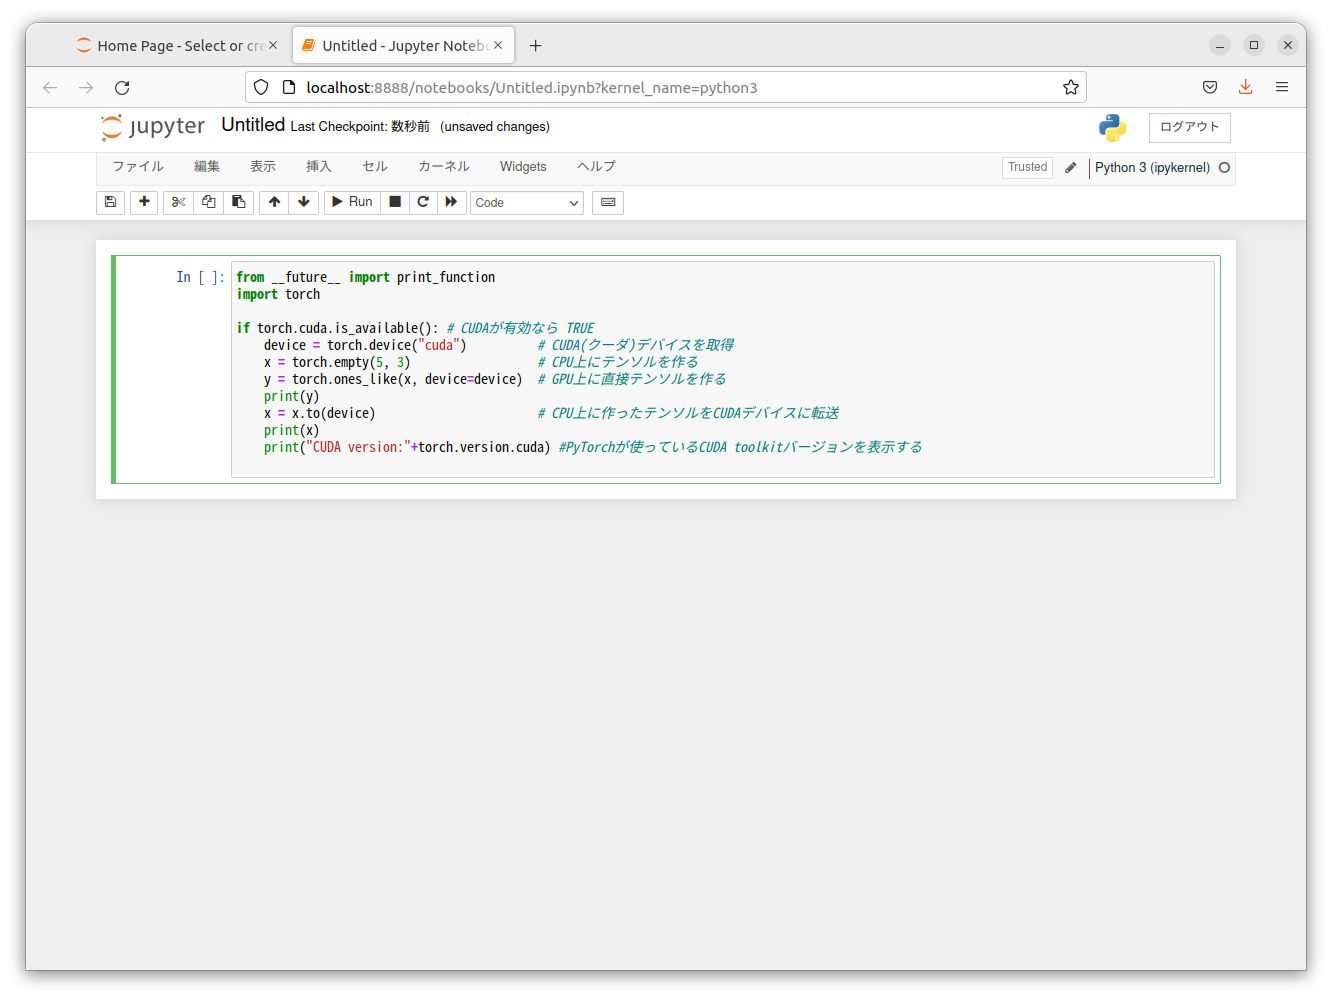This screenshot has width=1332, height=999.
Task: Click the site information page icon
Action: 289,88
